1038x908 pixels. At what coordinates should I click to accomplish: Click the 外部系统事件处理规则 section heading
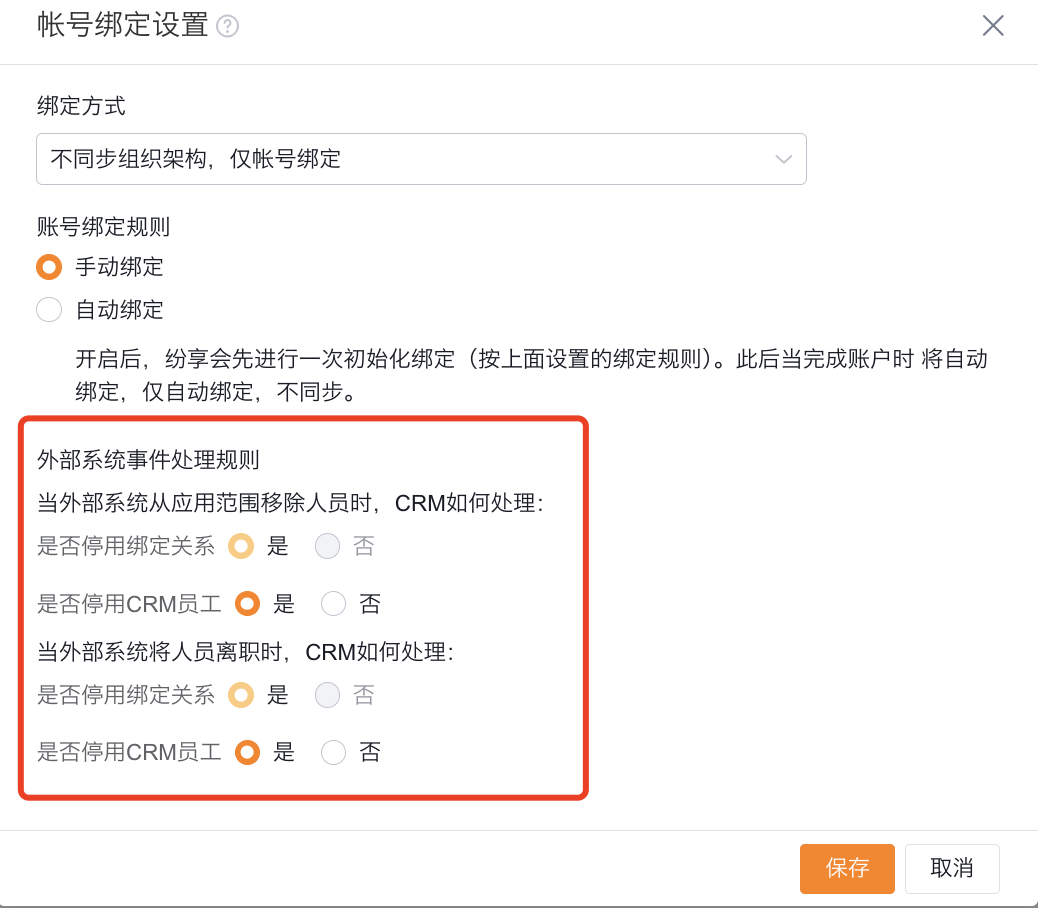click(x=148, y=459)
